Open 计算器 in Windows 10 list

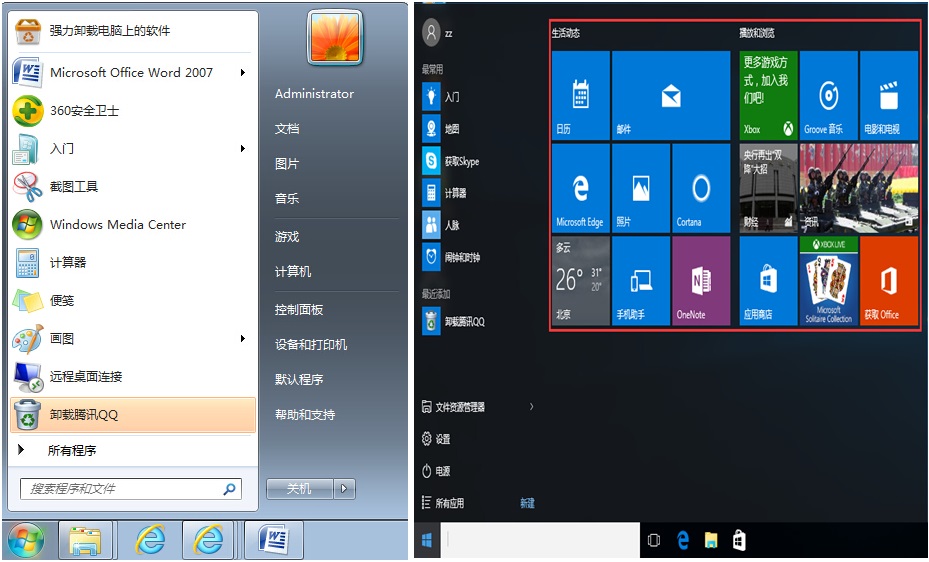444,193
